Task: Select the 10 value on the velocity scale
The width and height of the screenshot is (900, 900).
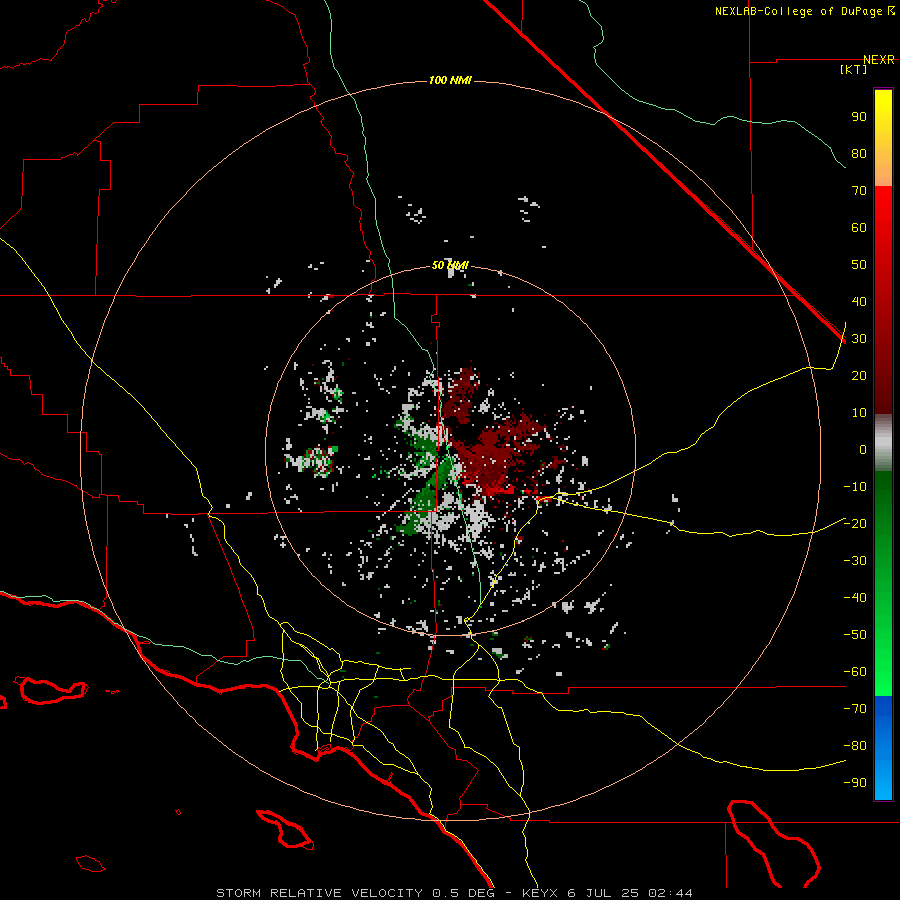Action: (859, 413)
